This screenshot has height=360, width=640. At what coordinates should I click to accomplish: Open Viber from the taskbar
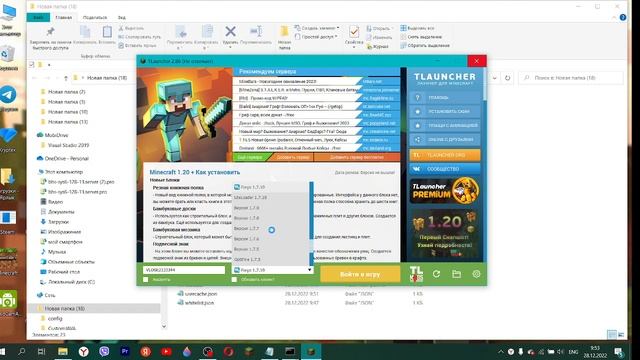[x=104, y=351]
